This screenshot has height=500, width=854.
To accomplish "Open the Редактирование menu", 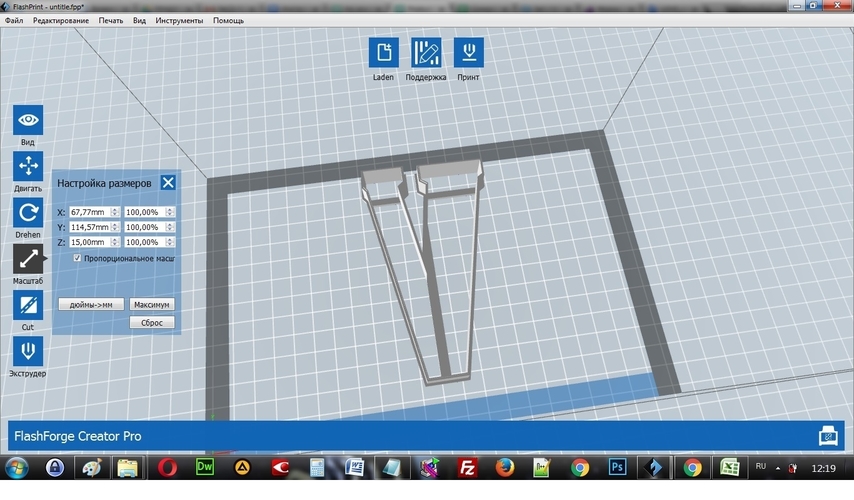I will [x=61, y=20].
